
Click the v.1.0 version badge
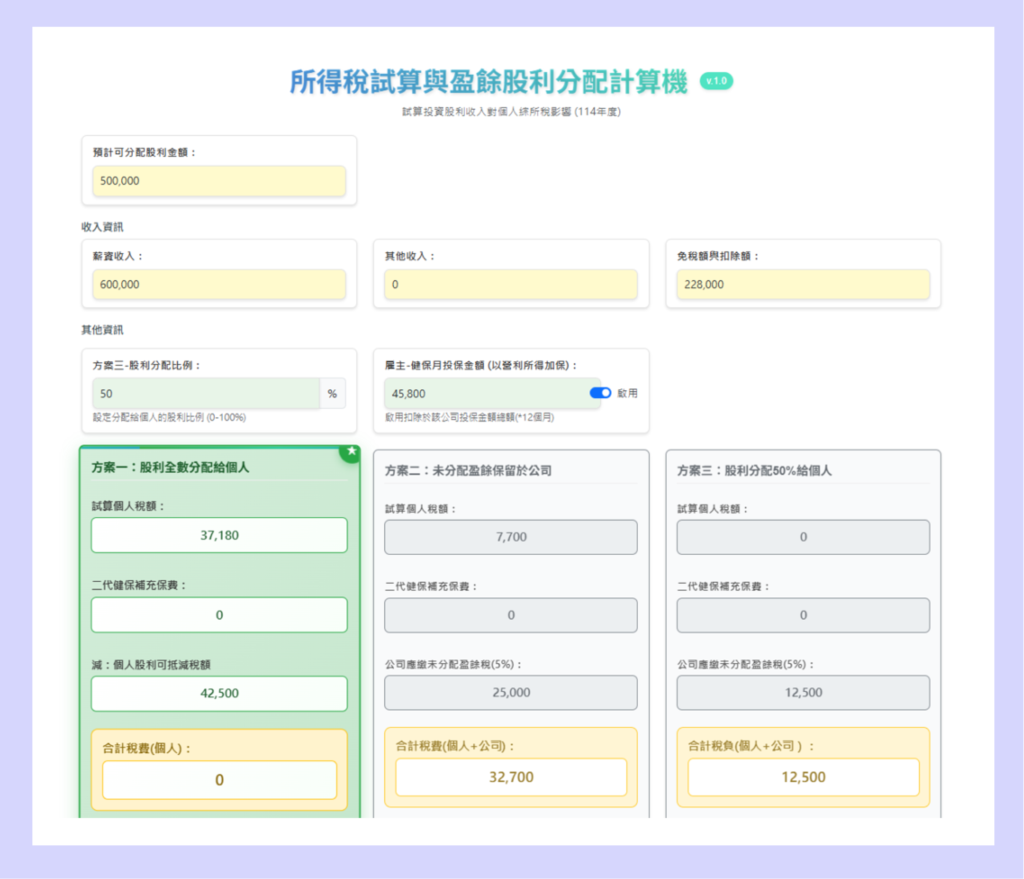coord(716,81)
